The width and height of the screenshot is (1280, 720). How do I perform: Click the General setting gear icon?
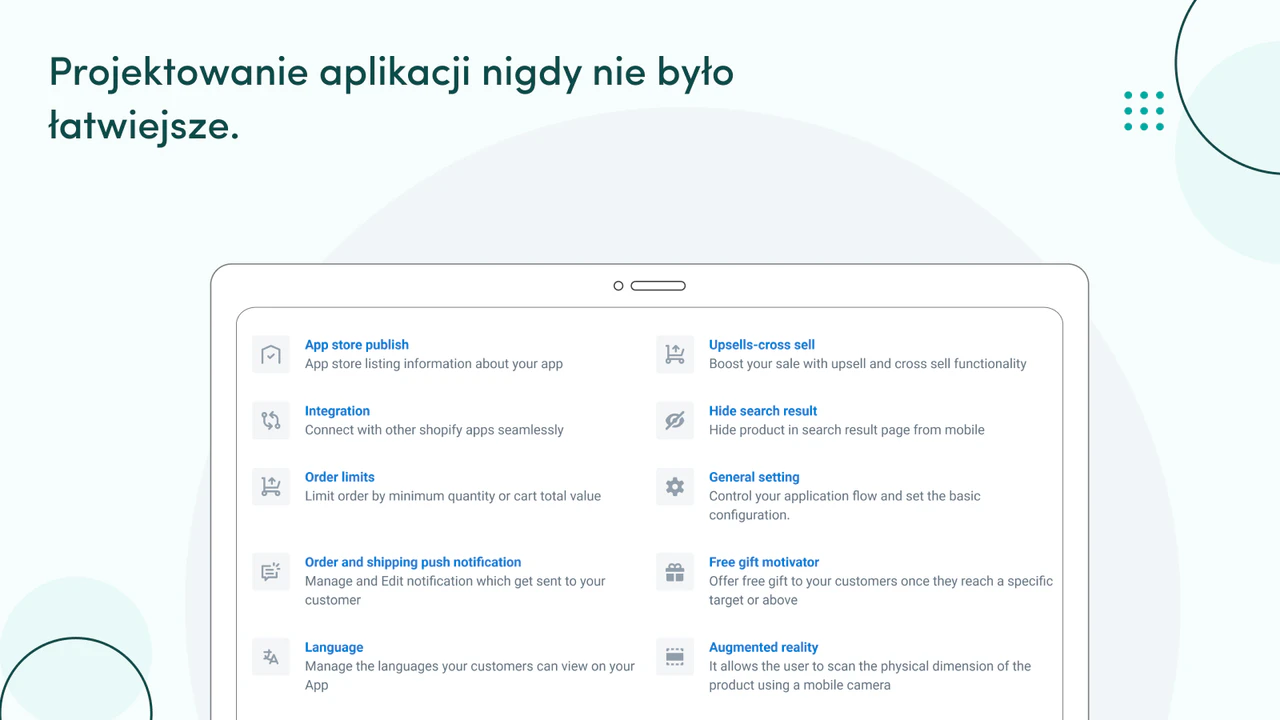(x=675, y=487)
